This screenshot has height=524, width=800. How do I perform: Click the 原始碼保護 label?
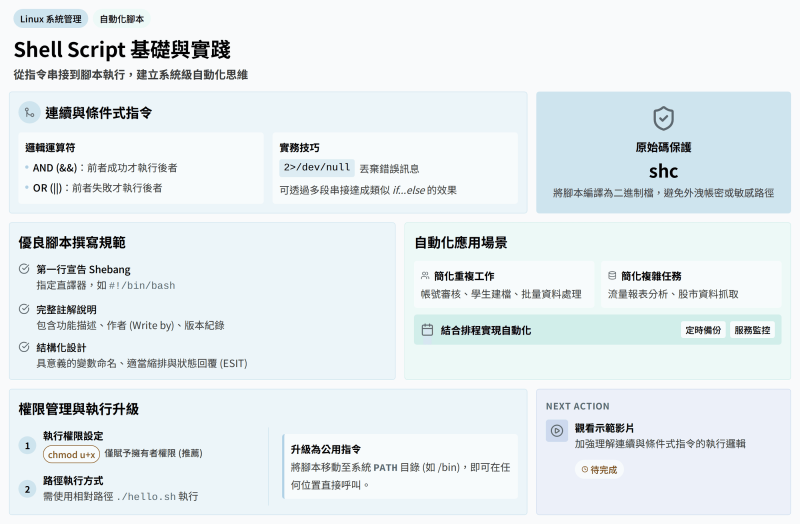pyautogui.click(x=663, y=147)
